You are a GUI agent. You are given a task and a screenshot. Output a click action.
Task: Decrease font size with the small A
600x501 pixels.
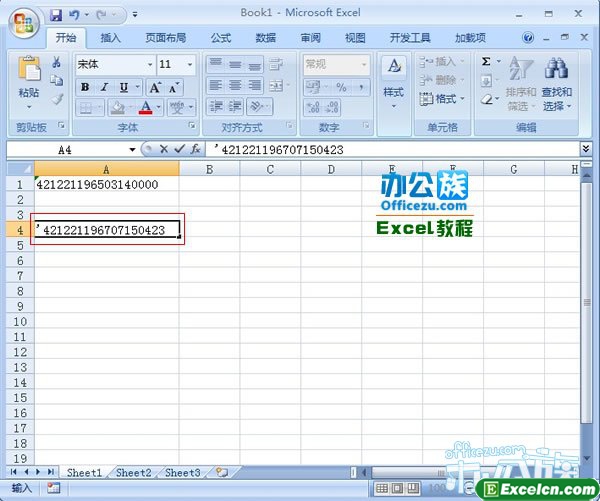click(174, 88)
